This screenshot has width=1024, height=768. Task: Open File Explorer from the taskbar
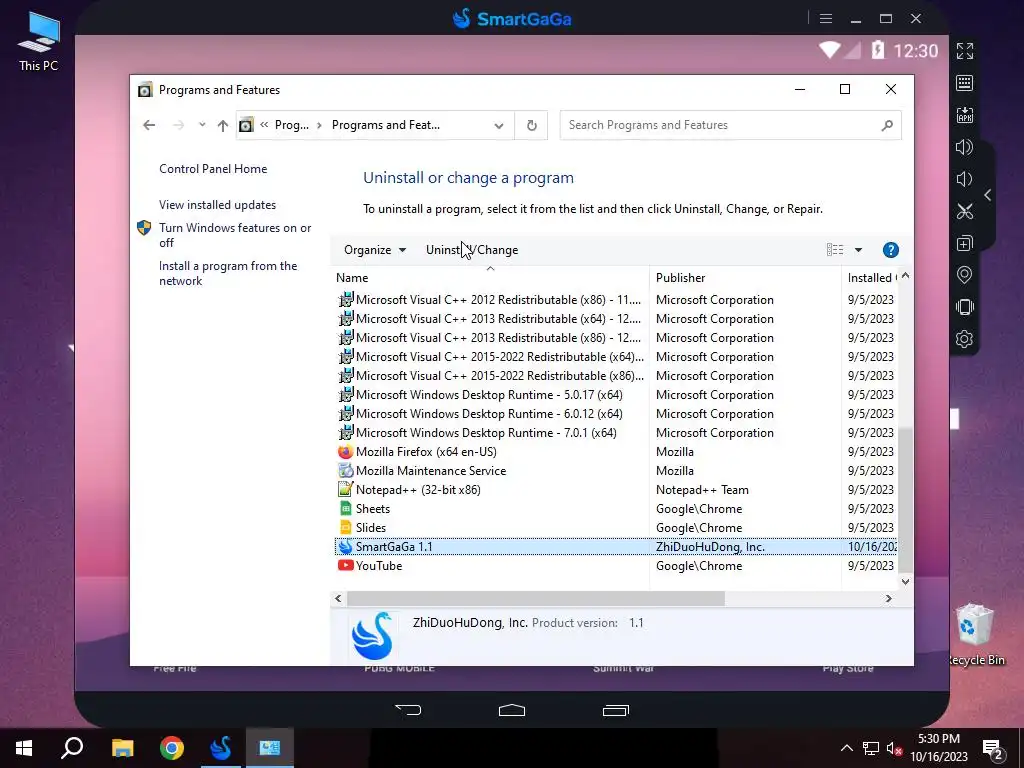tap(122, 748)
